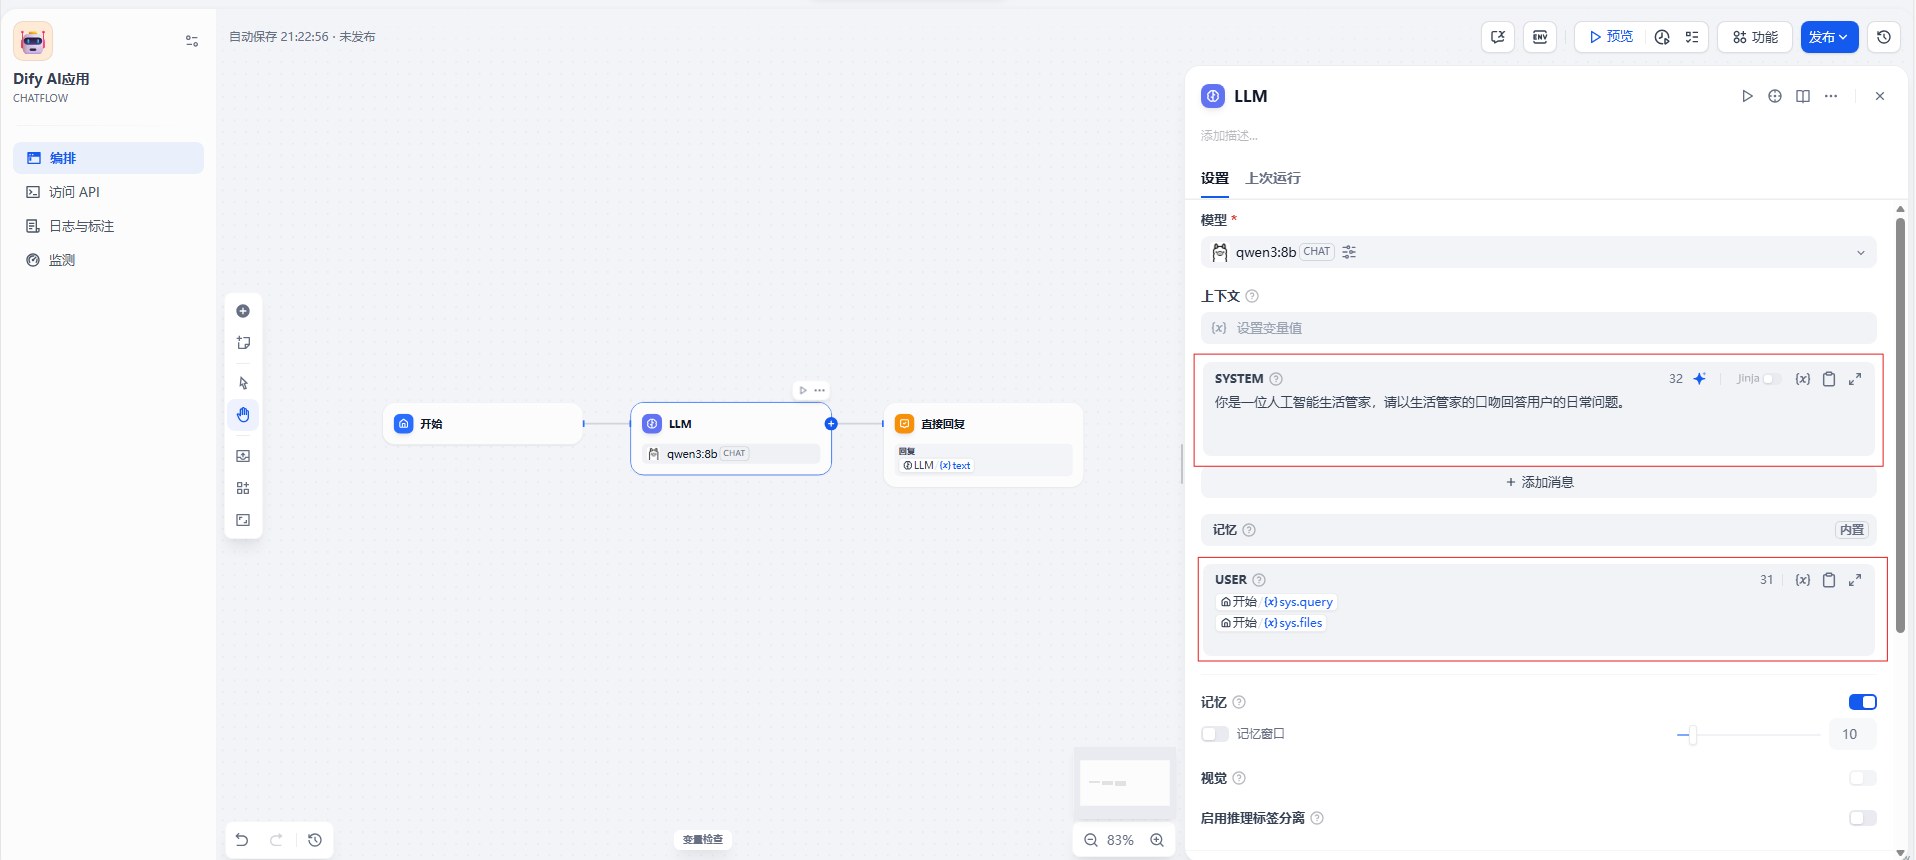Open the qwen3:8b model dropdown
This screenshot has height=860, width=1916.
(1538, 252)
